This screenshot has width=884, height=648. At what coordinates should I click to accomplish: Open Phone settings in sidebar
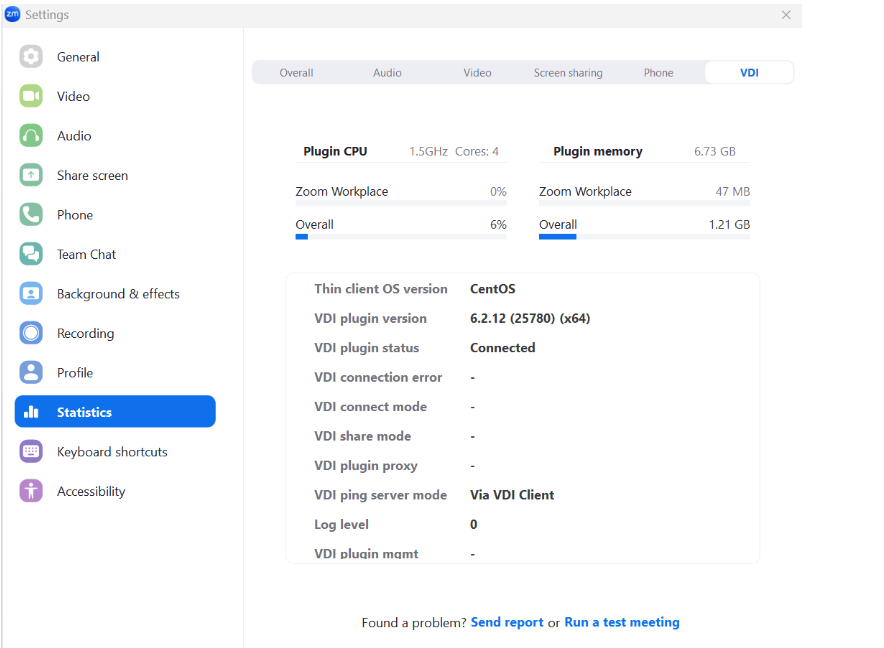click(x=75, y=215)
